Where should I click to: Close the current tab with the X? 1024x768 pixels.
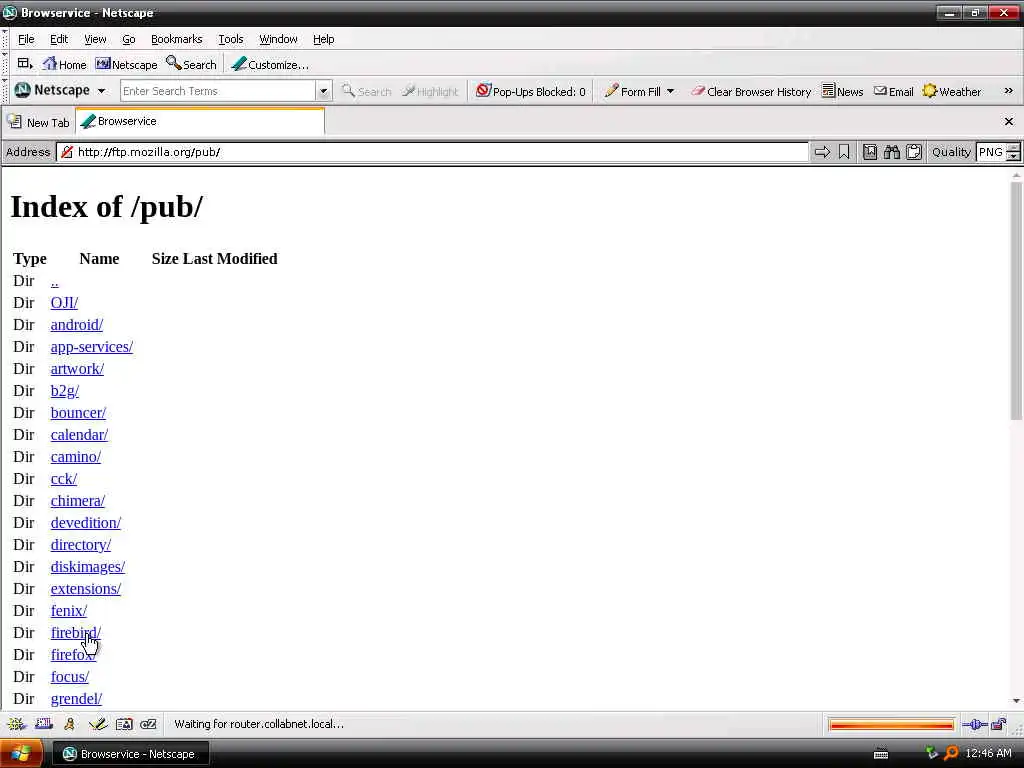coord(1009,121)
